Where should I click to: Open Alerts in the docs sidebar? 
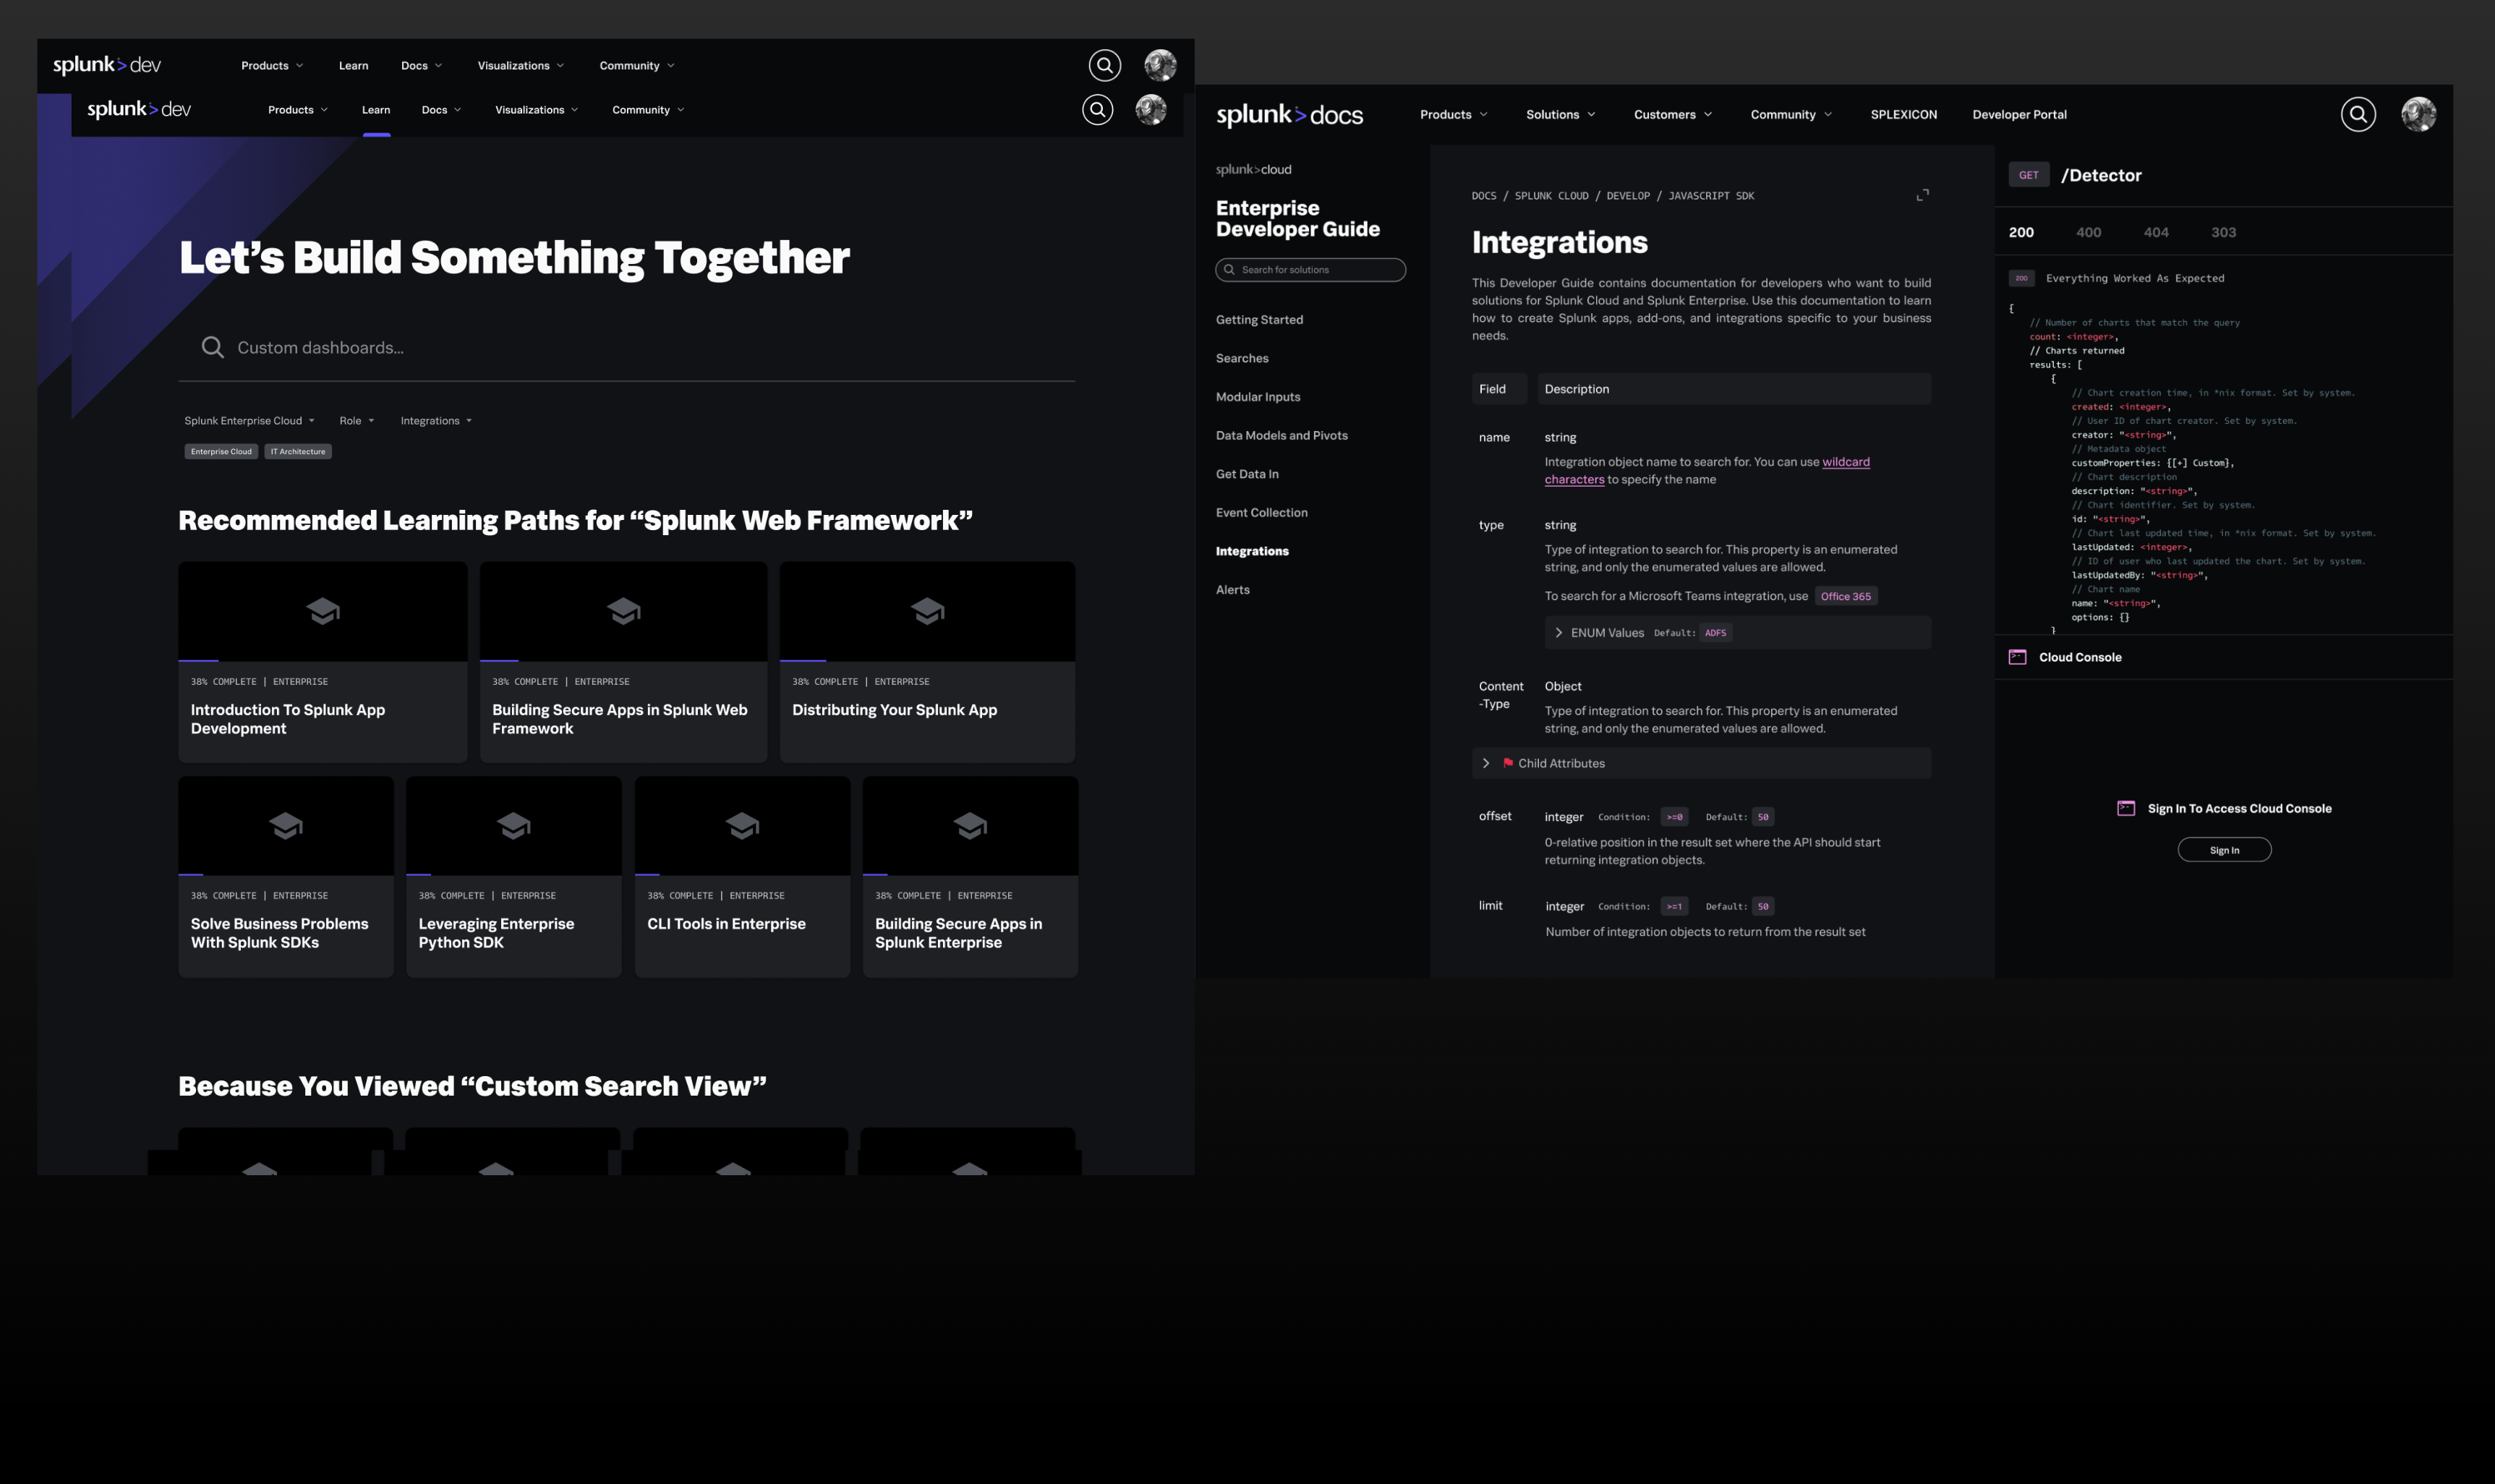(1232, 589)
